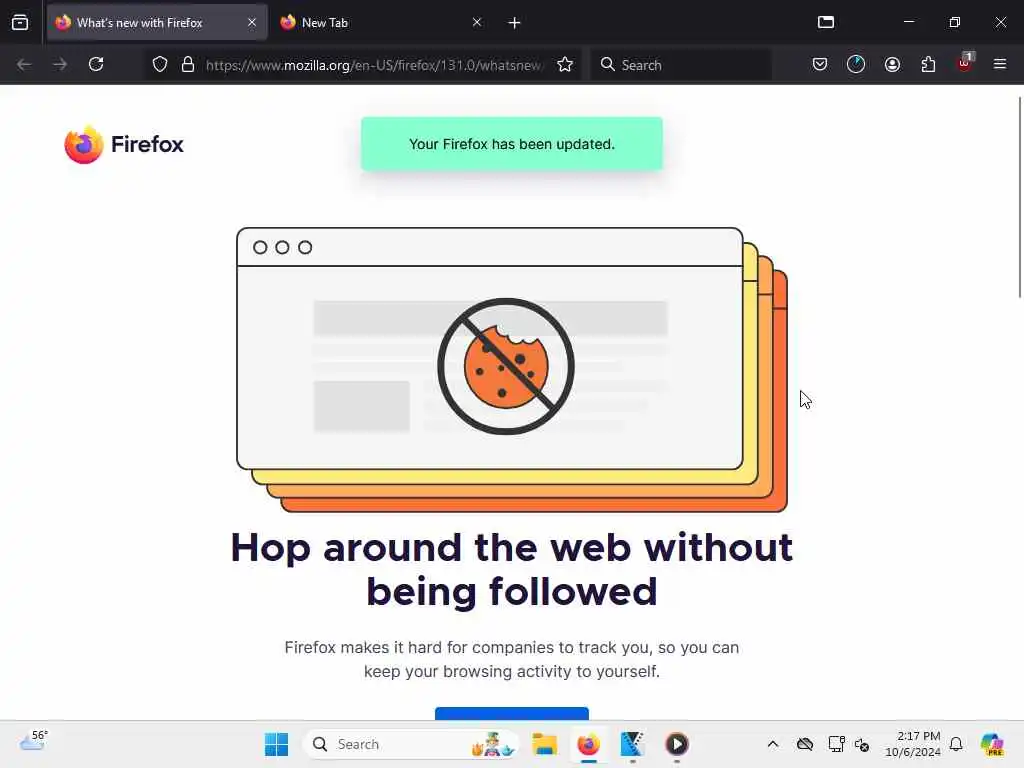Click the Your Firefox has been updated banner

coord(512,144)
